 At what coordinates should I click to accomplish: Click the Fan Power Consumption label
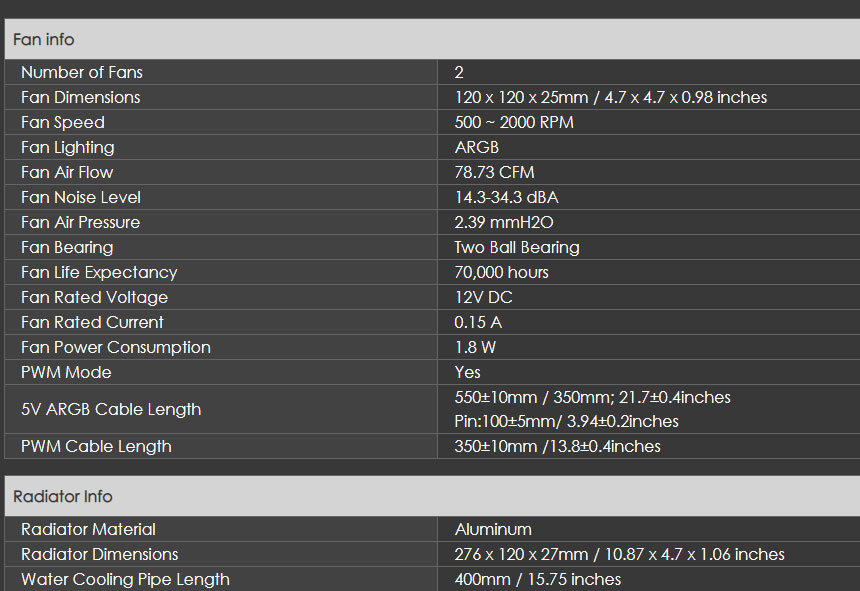[x=116, y=348]
